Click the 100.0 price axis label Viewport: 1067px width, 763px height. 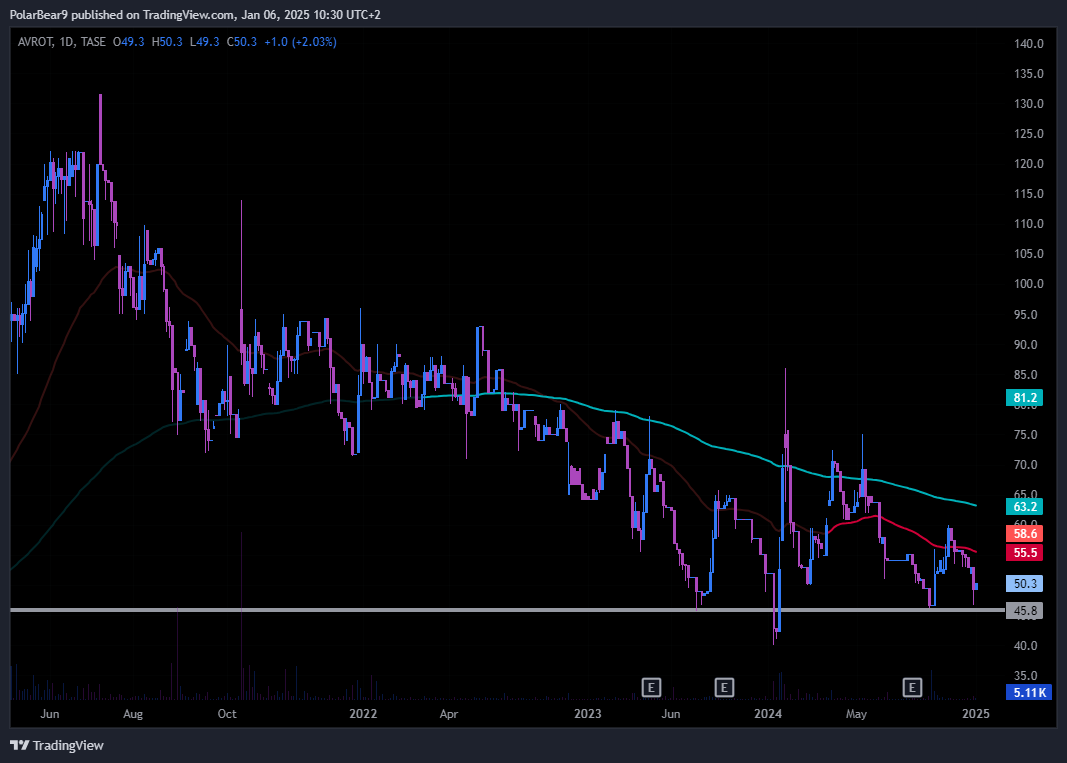click(1029, 284)
